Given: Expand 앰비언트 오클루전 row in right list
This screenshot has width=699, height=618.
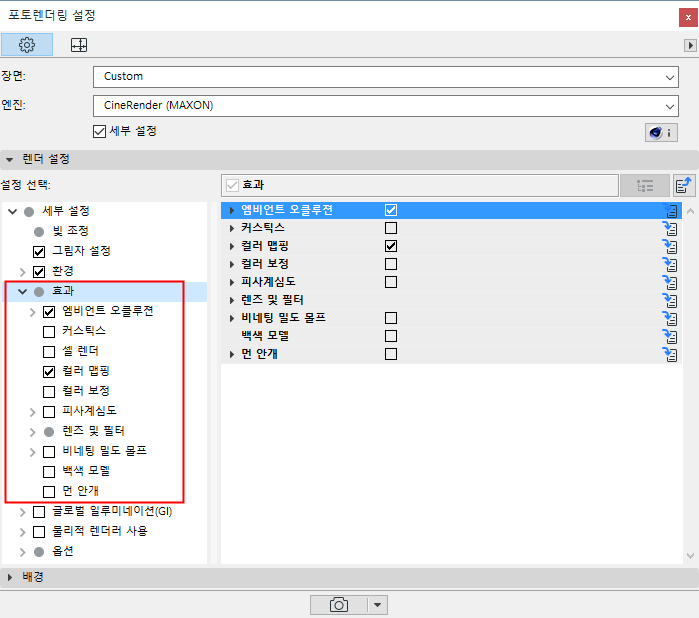Looking at the screenshot, I should (231, 210).
